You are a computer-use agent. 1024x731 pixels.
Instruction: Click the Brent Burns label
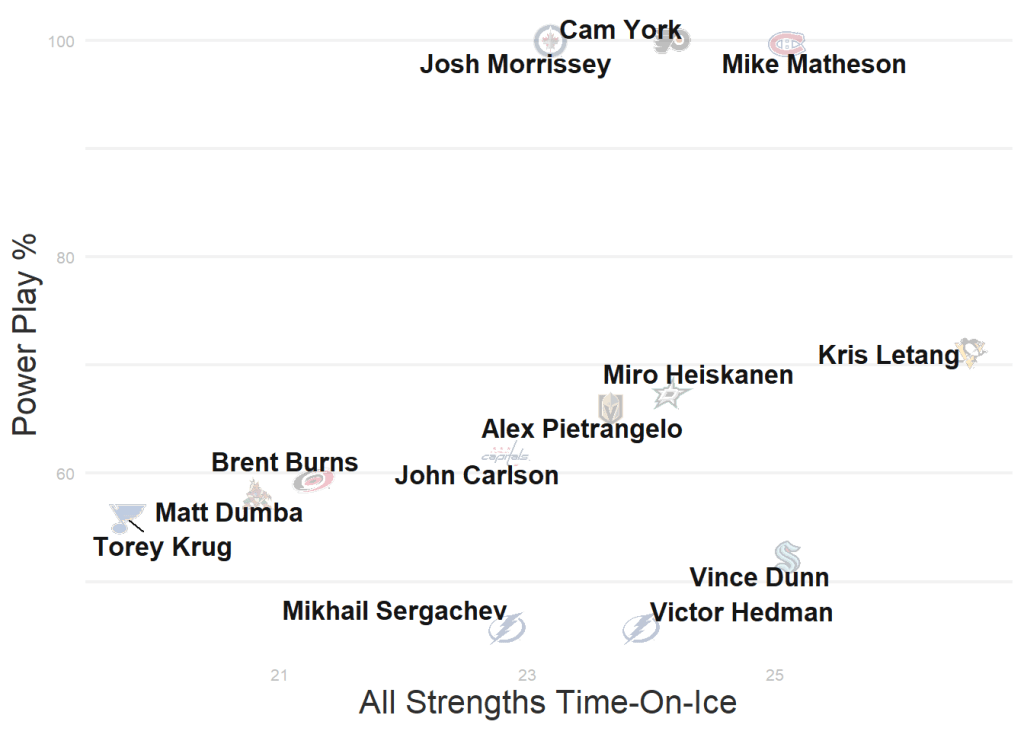tap(285, 462)
